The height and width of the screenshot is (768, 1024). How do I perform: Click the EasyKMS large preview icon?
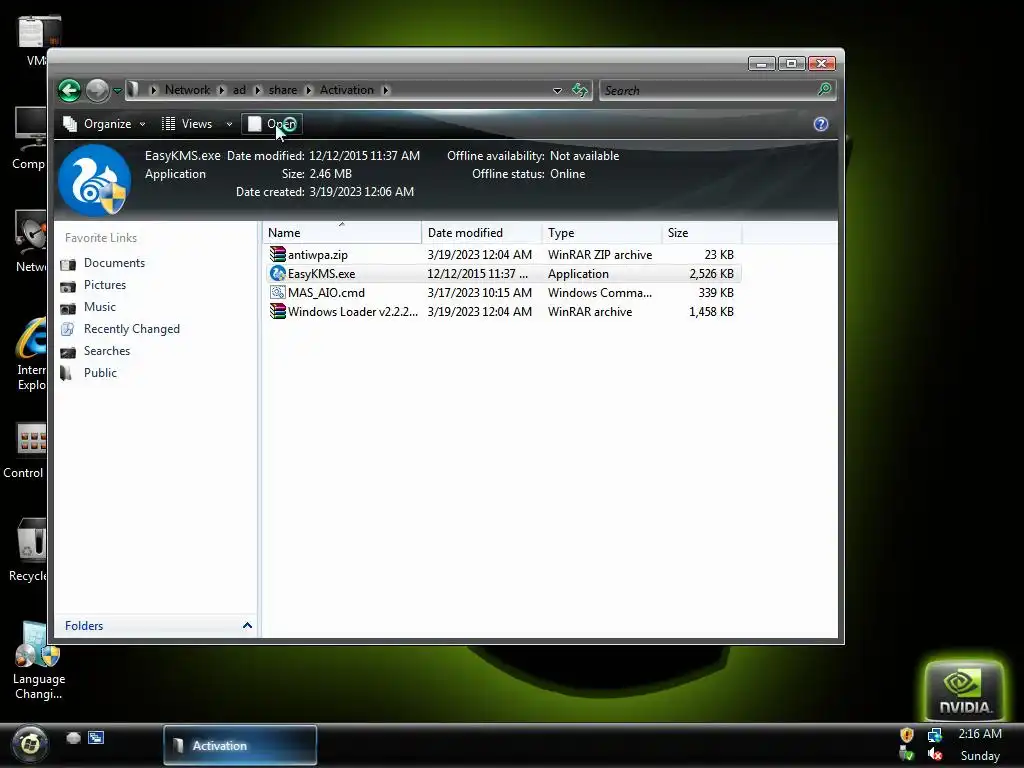pos(94,180)
